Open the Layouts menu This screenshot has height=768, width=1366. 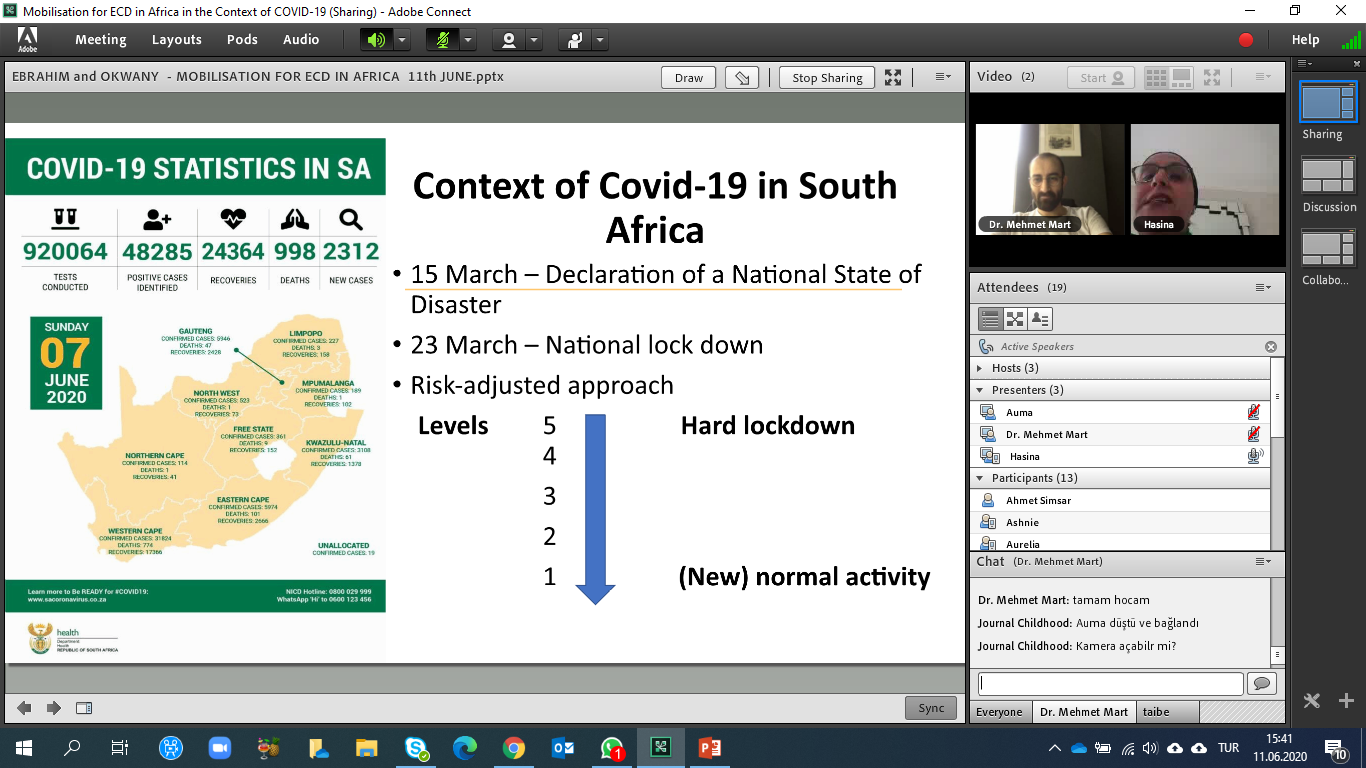pos(176,40)
